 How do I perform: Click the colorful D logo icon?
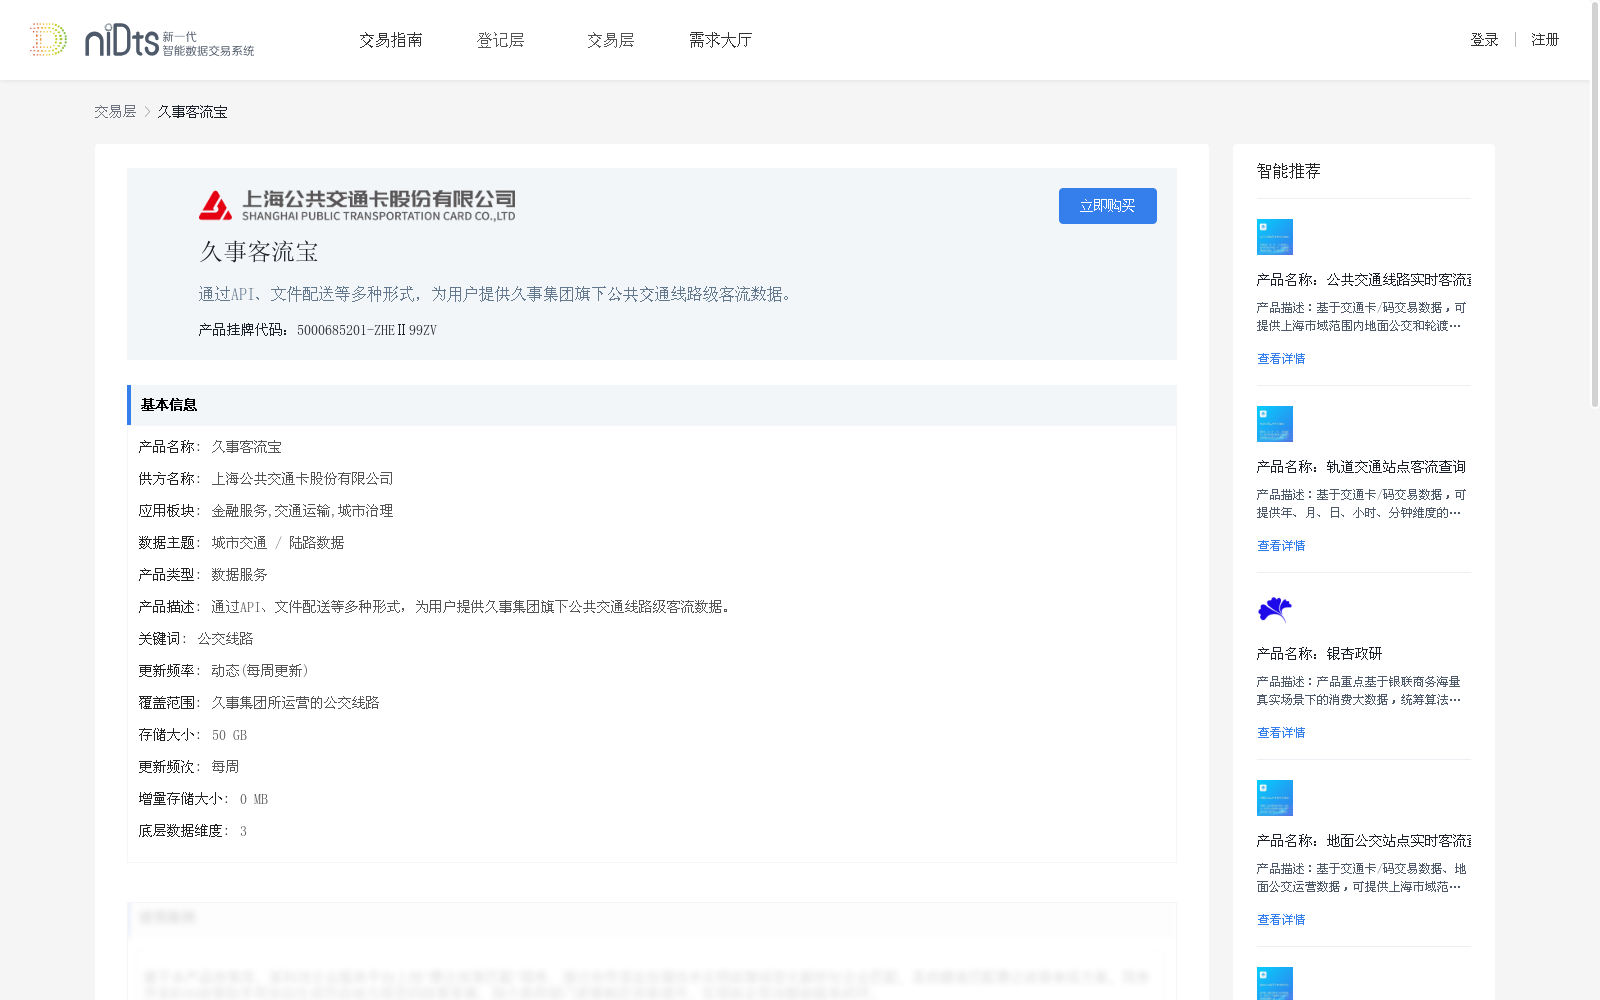pyautogui.click(x=48, y=40)
